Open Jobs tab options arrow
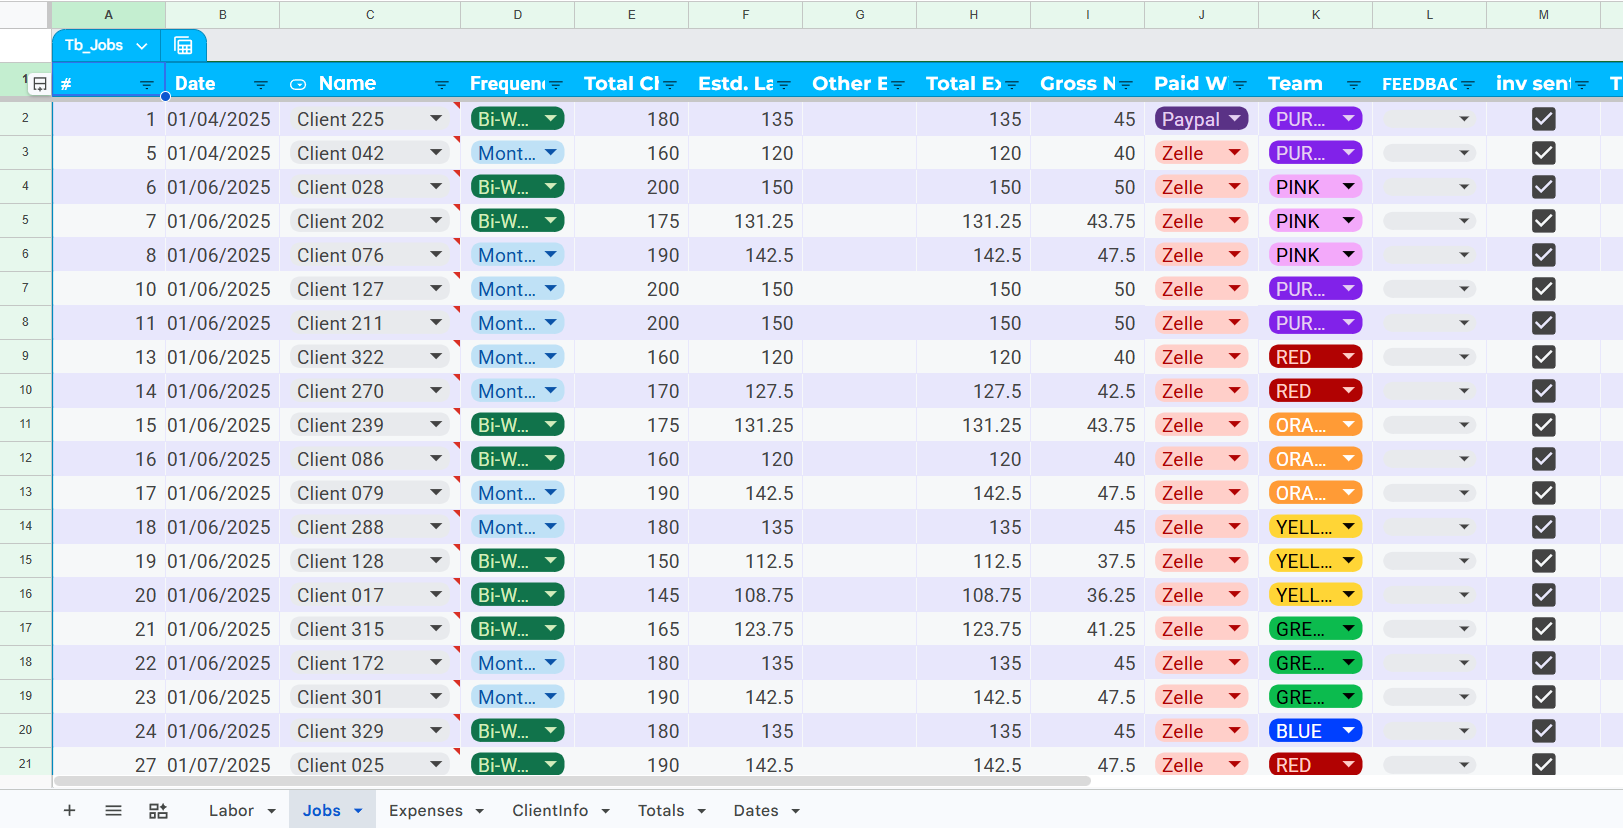 coord(358,811)
